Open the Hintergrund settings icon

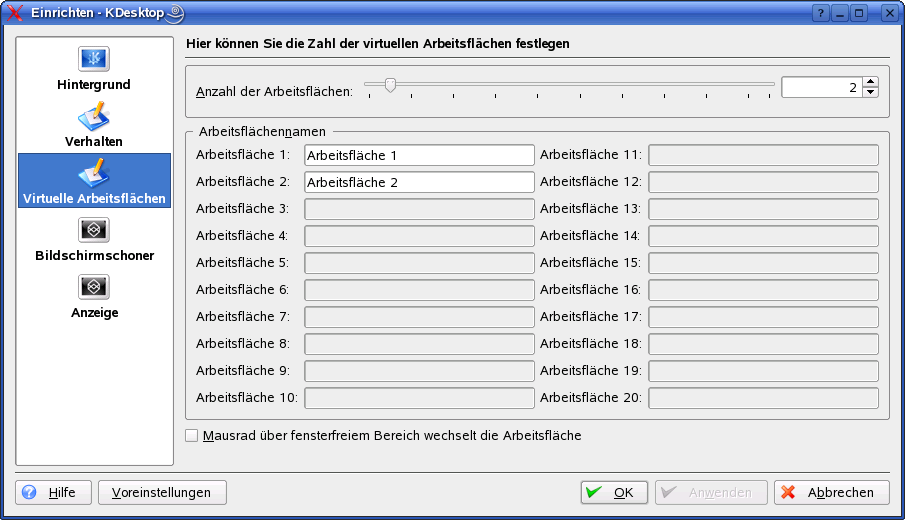[94, 58]
